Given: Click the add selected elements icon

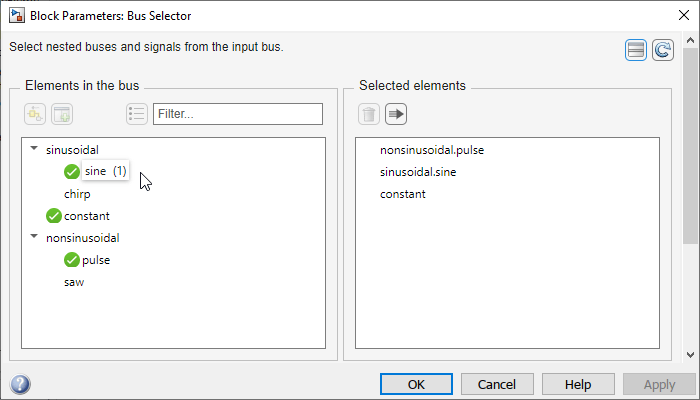Looking at the screenshot, I should click(62, 114).
